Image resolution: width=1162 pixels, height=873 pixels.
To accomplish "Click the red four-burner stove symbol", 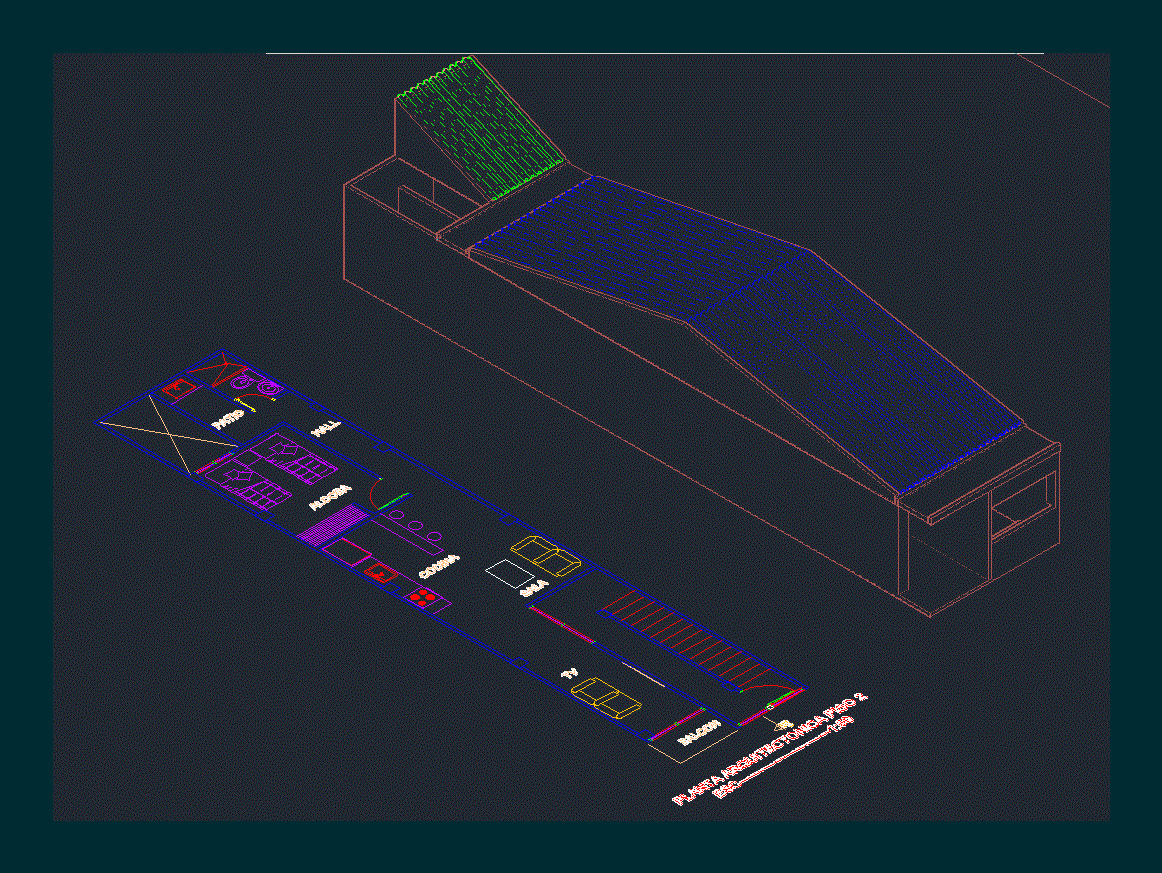I will 422,597.
